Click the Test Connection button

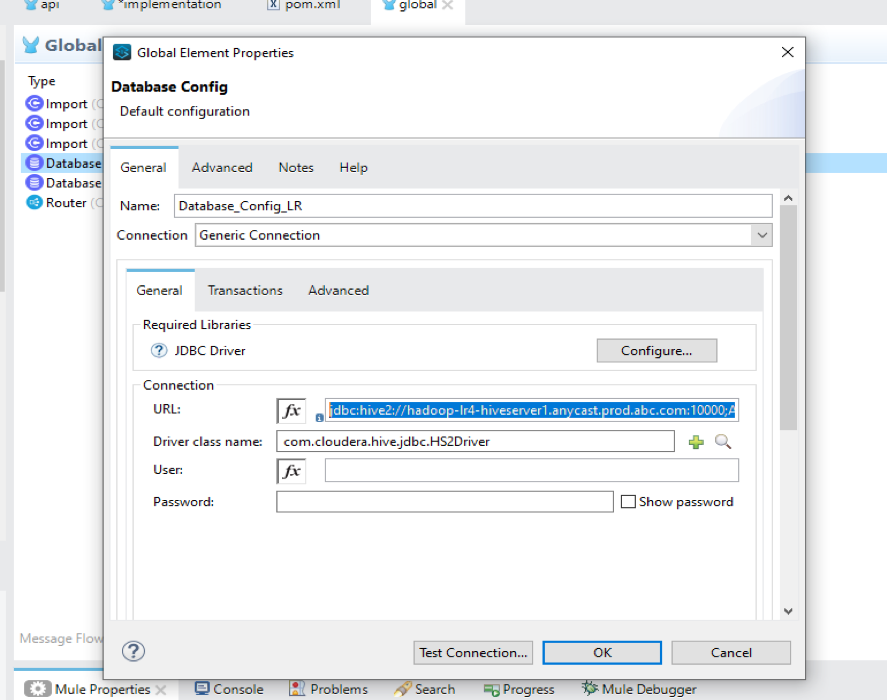click(x=472, y=652)
